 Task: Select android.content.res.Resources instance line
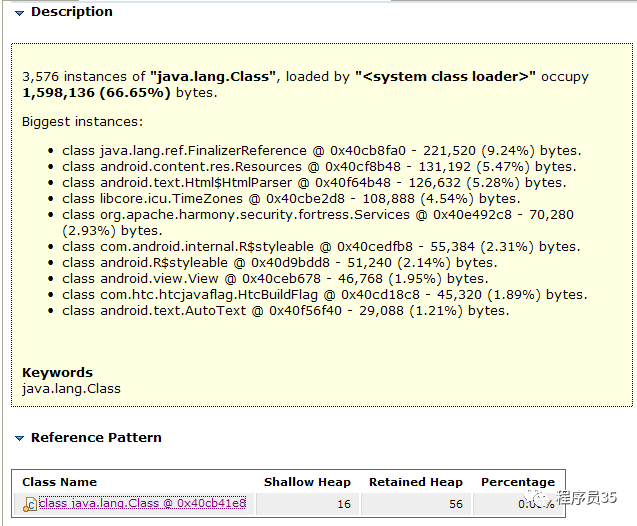[x=319, y=167]
